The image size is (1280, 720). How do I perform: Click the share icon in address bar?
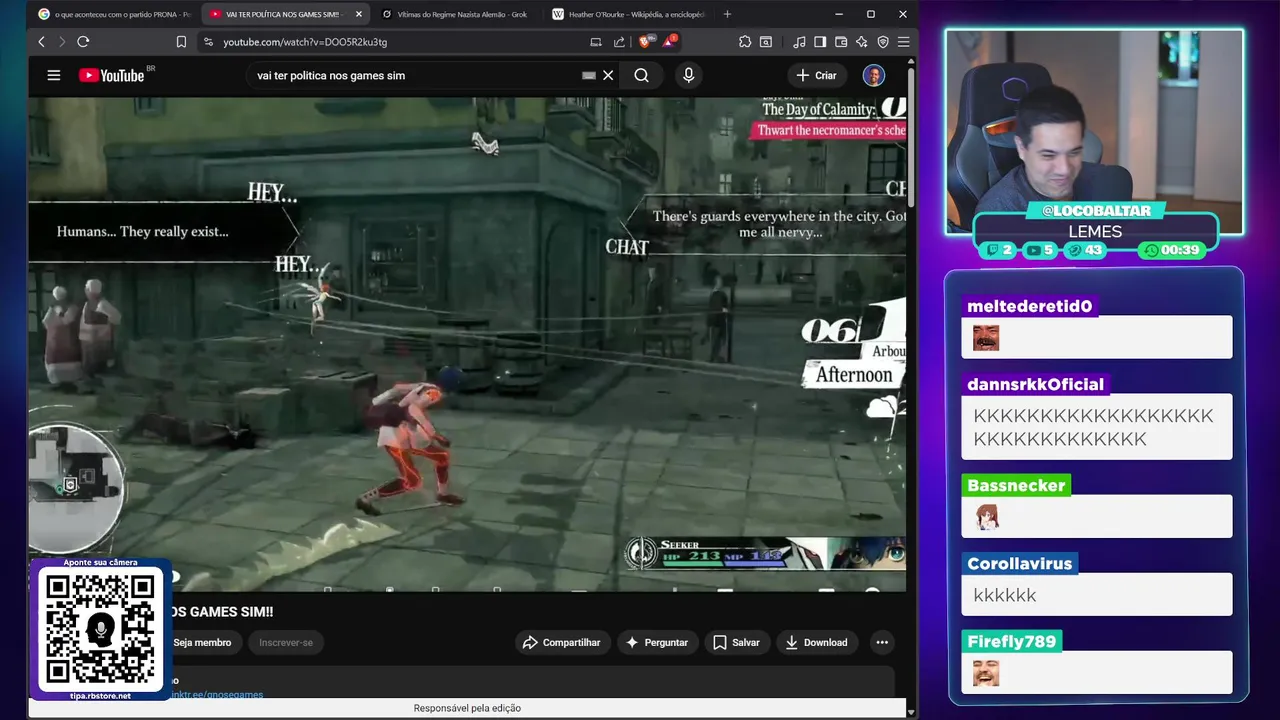[x=619, y=42]
